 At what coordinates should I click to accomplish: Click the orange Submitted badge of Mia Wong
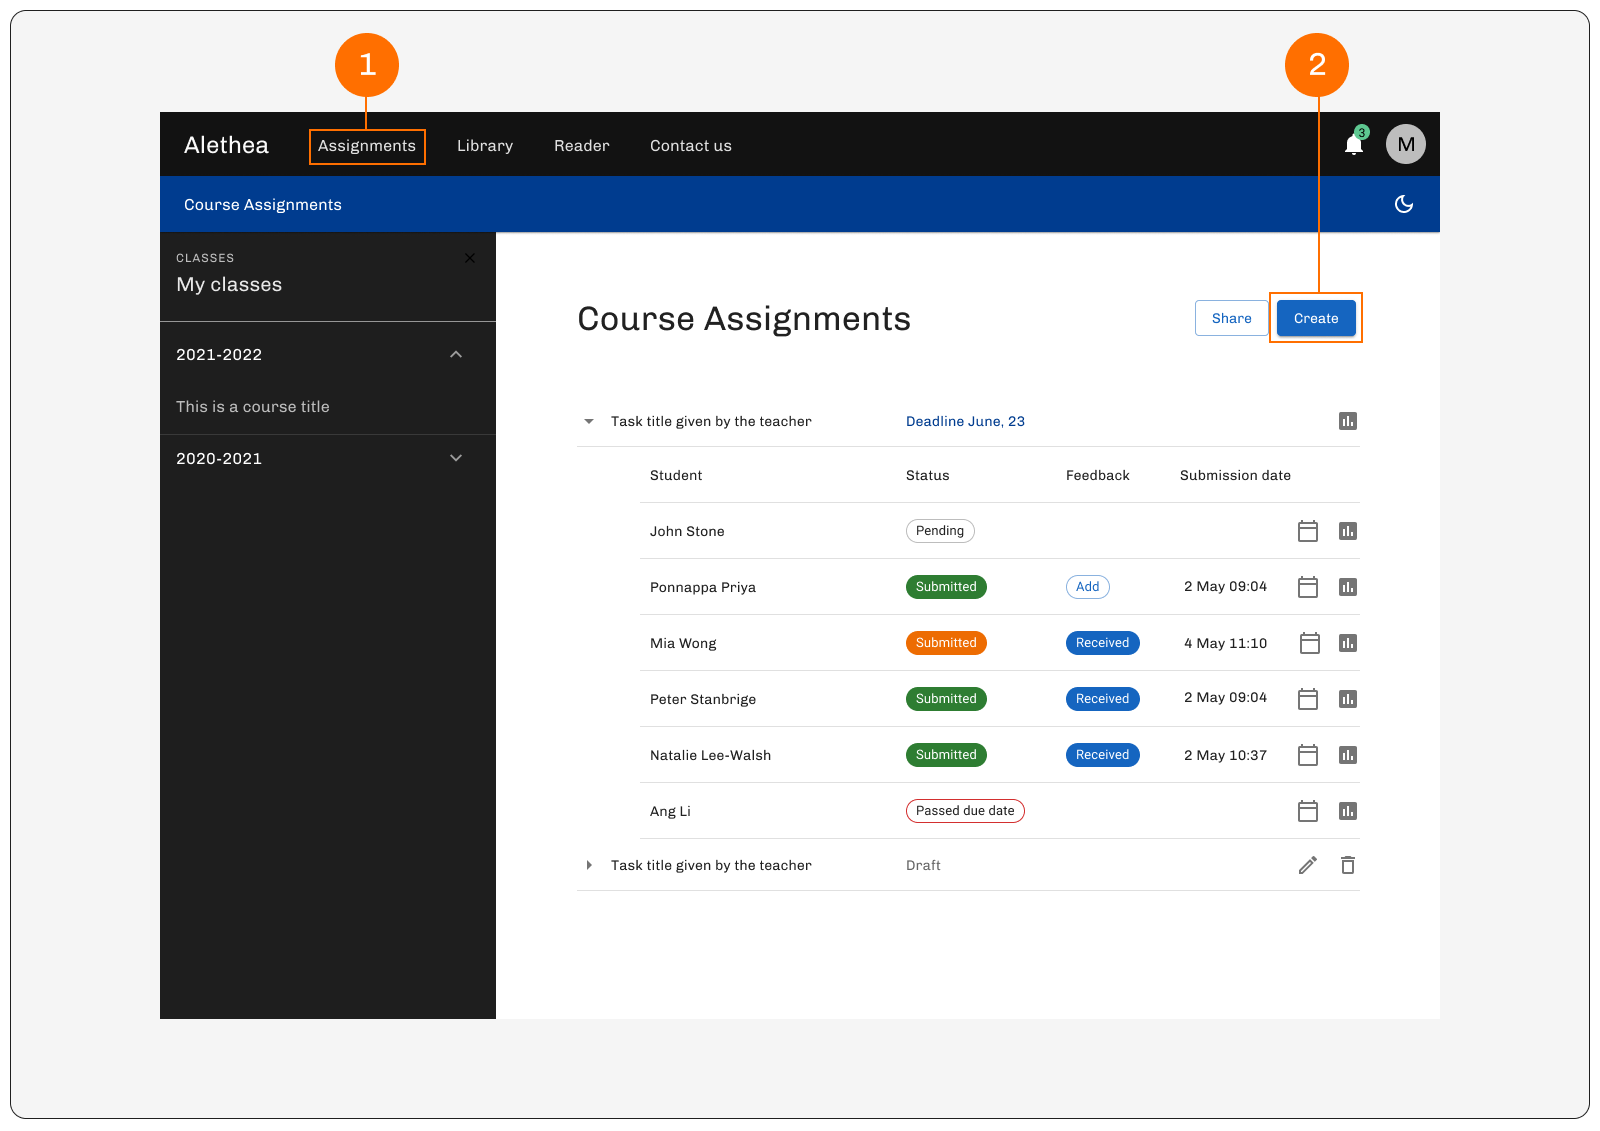[946, 643]
